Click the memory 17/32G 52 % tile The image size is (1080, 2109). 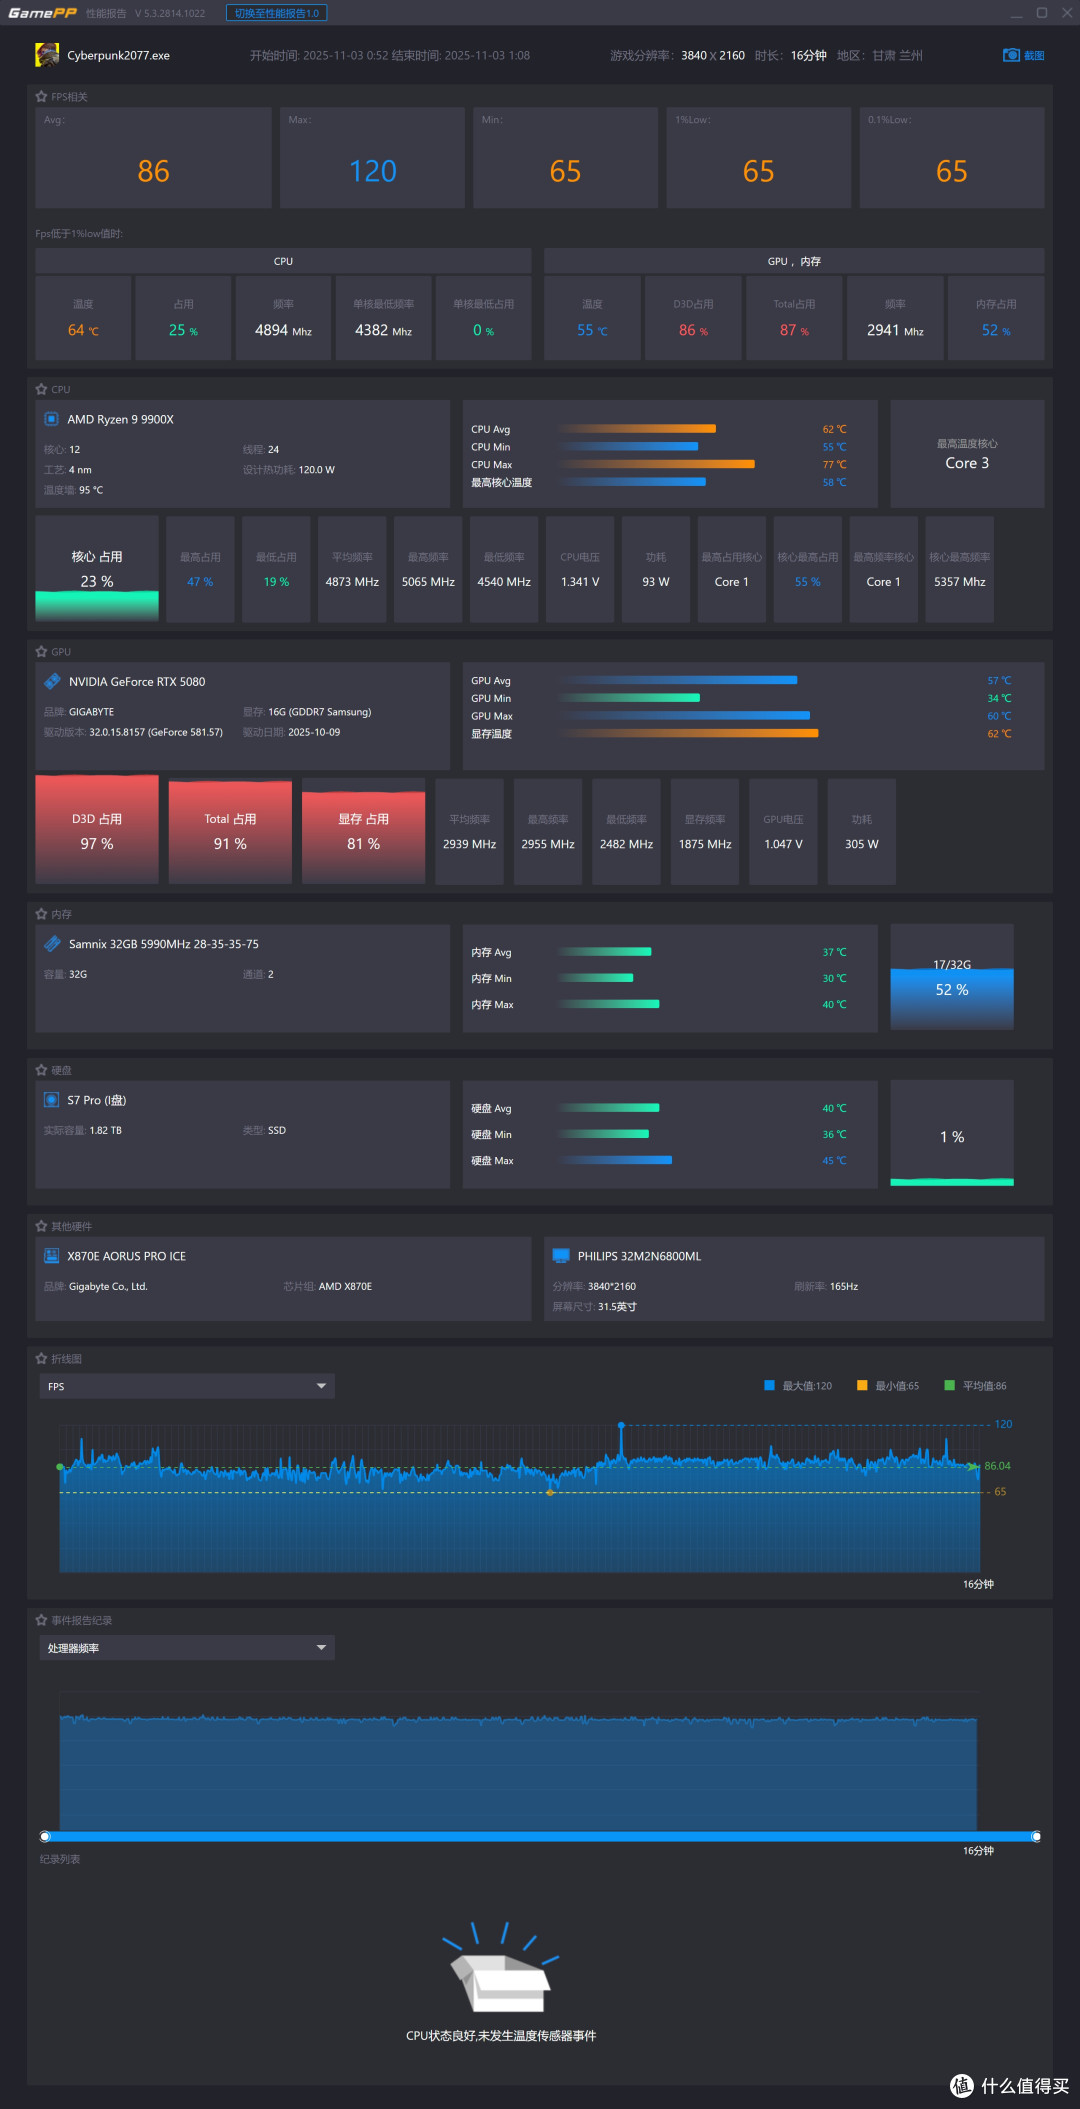pos(952,977)
